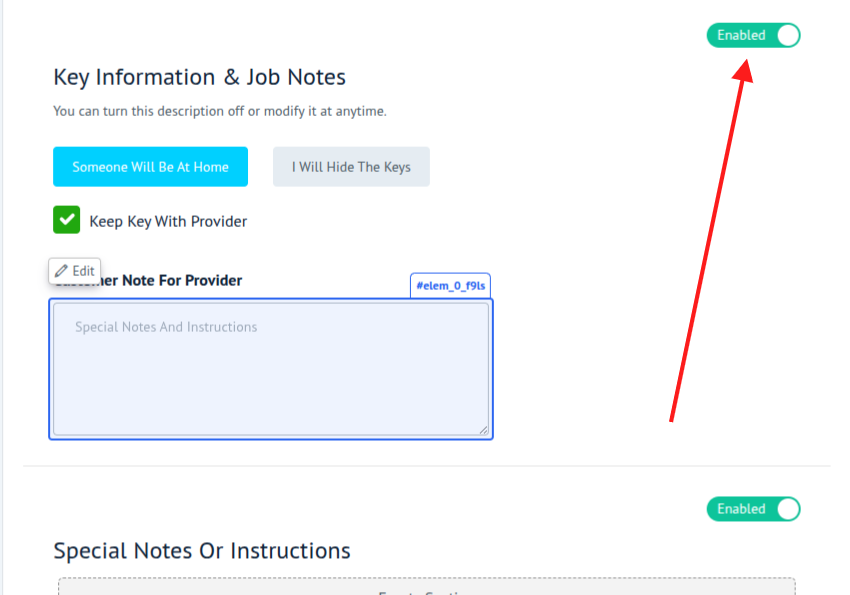This screenshot has height=595, width=850.
Task: Click the description text about turning off
Action: tap(219, 111)
